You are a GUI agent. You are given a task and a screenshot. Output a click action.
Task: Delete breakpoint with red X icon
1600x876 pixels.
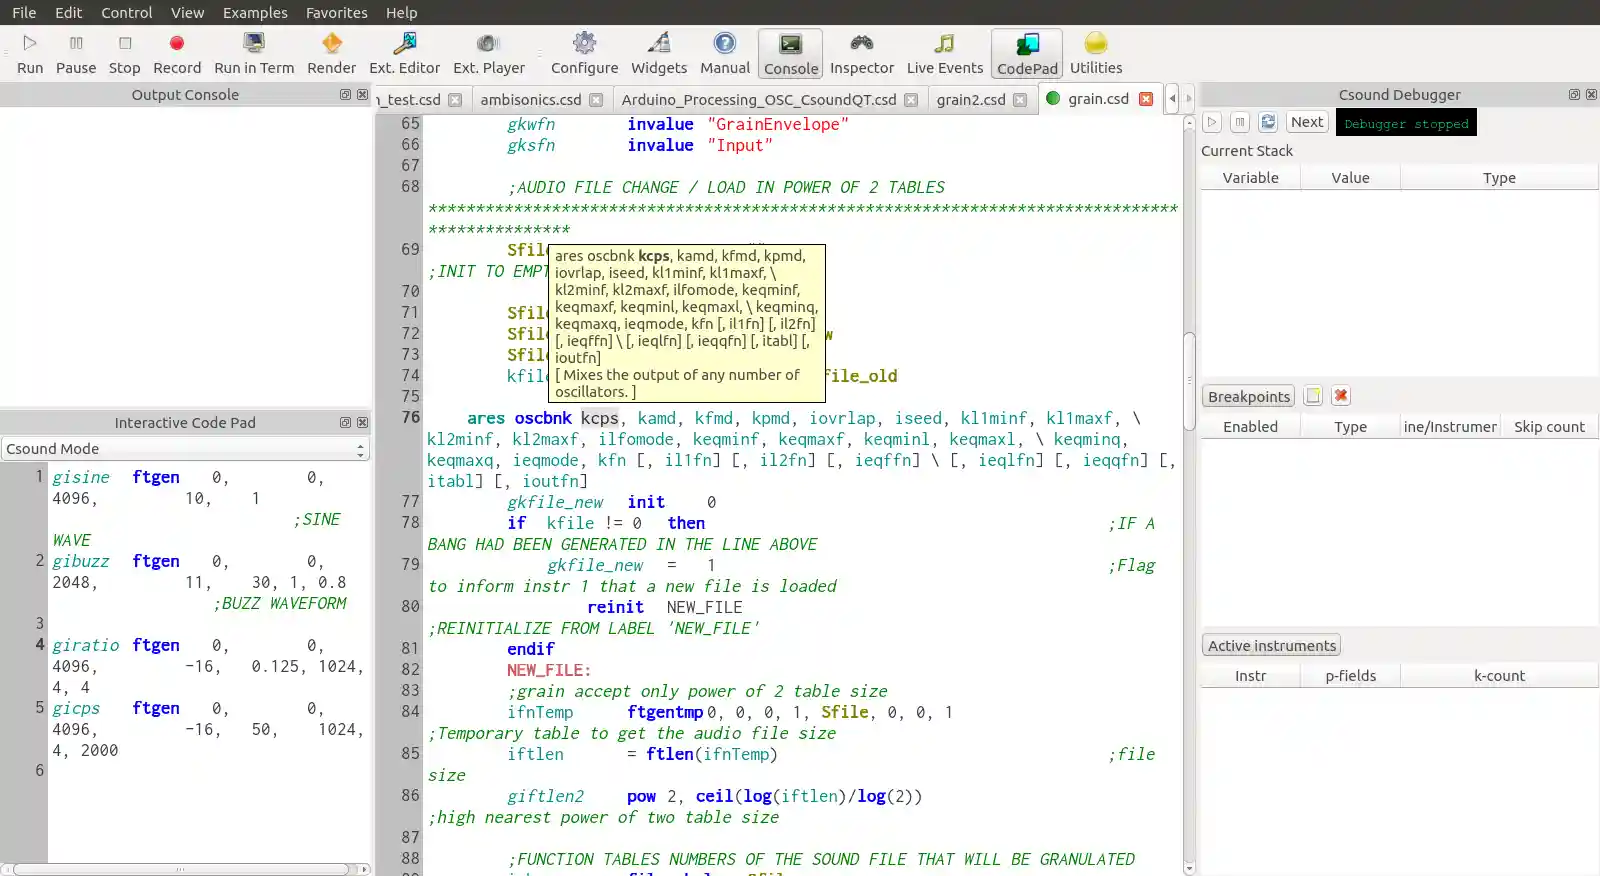click(1341, 396)
